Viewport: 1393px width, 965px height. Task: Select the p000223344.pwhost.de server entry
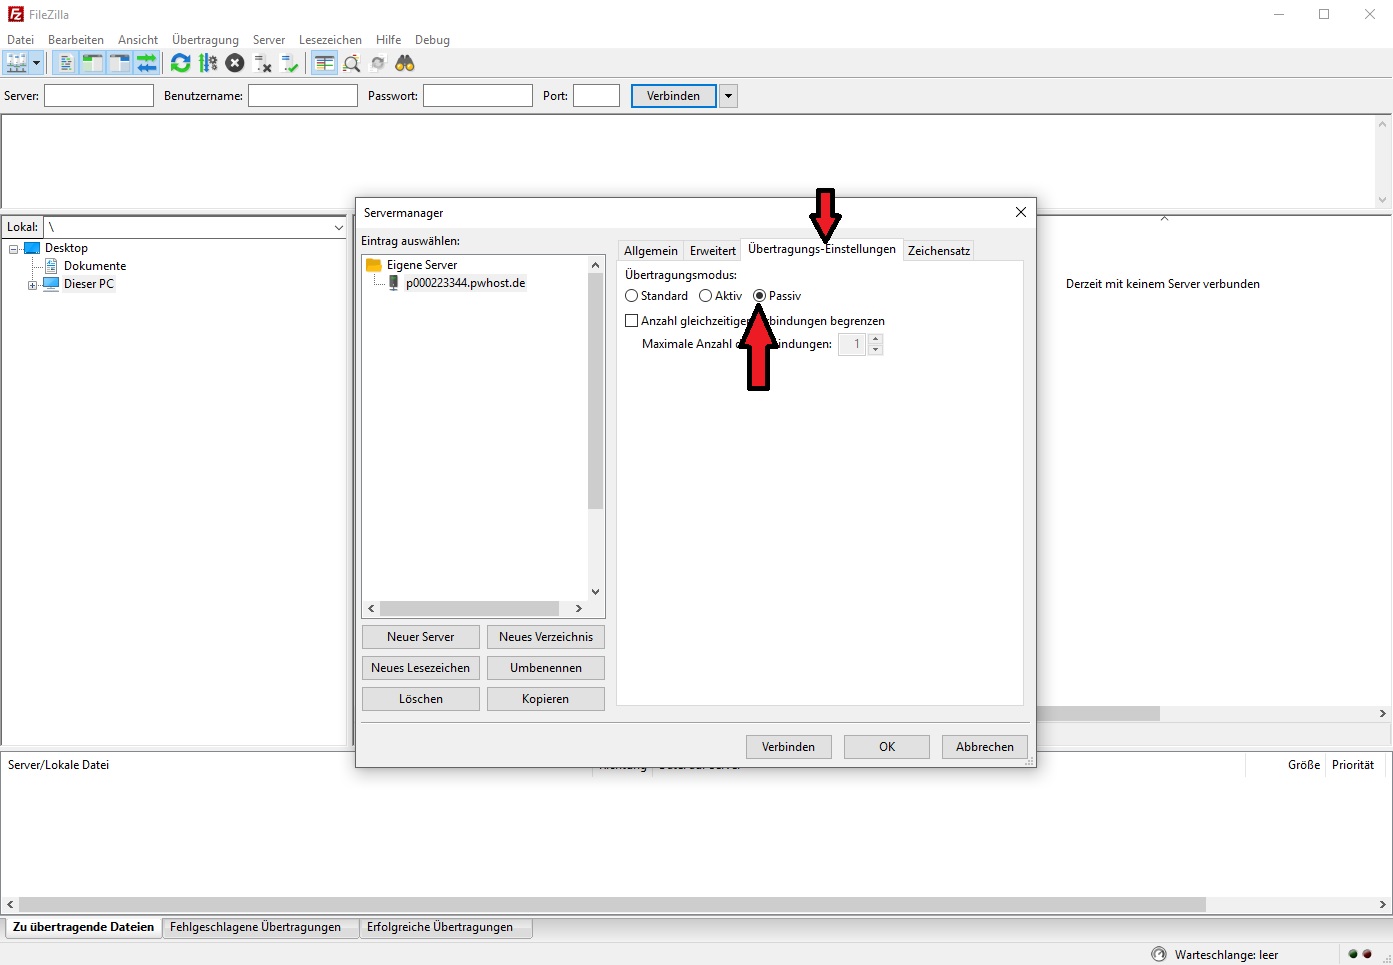click(x=465, y=283)
